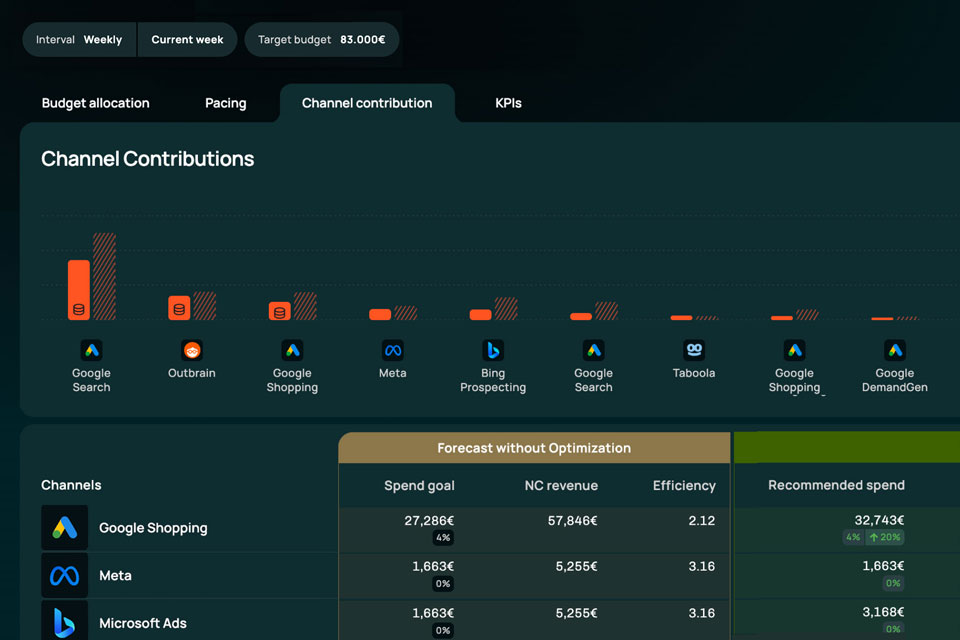Click the Taboola chart label
Screen dimensions: 960x640
click(x=694, y=373)
